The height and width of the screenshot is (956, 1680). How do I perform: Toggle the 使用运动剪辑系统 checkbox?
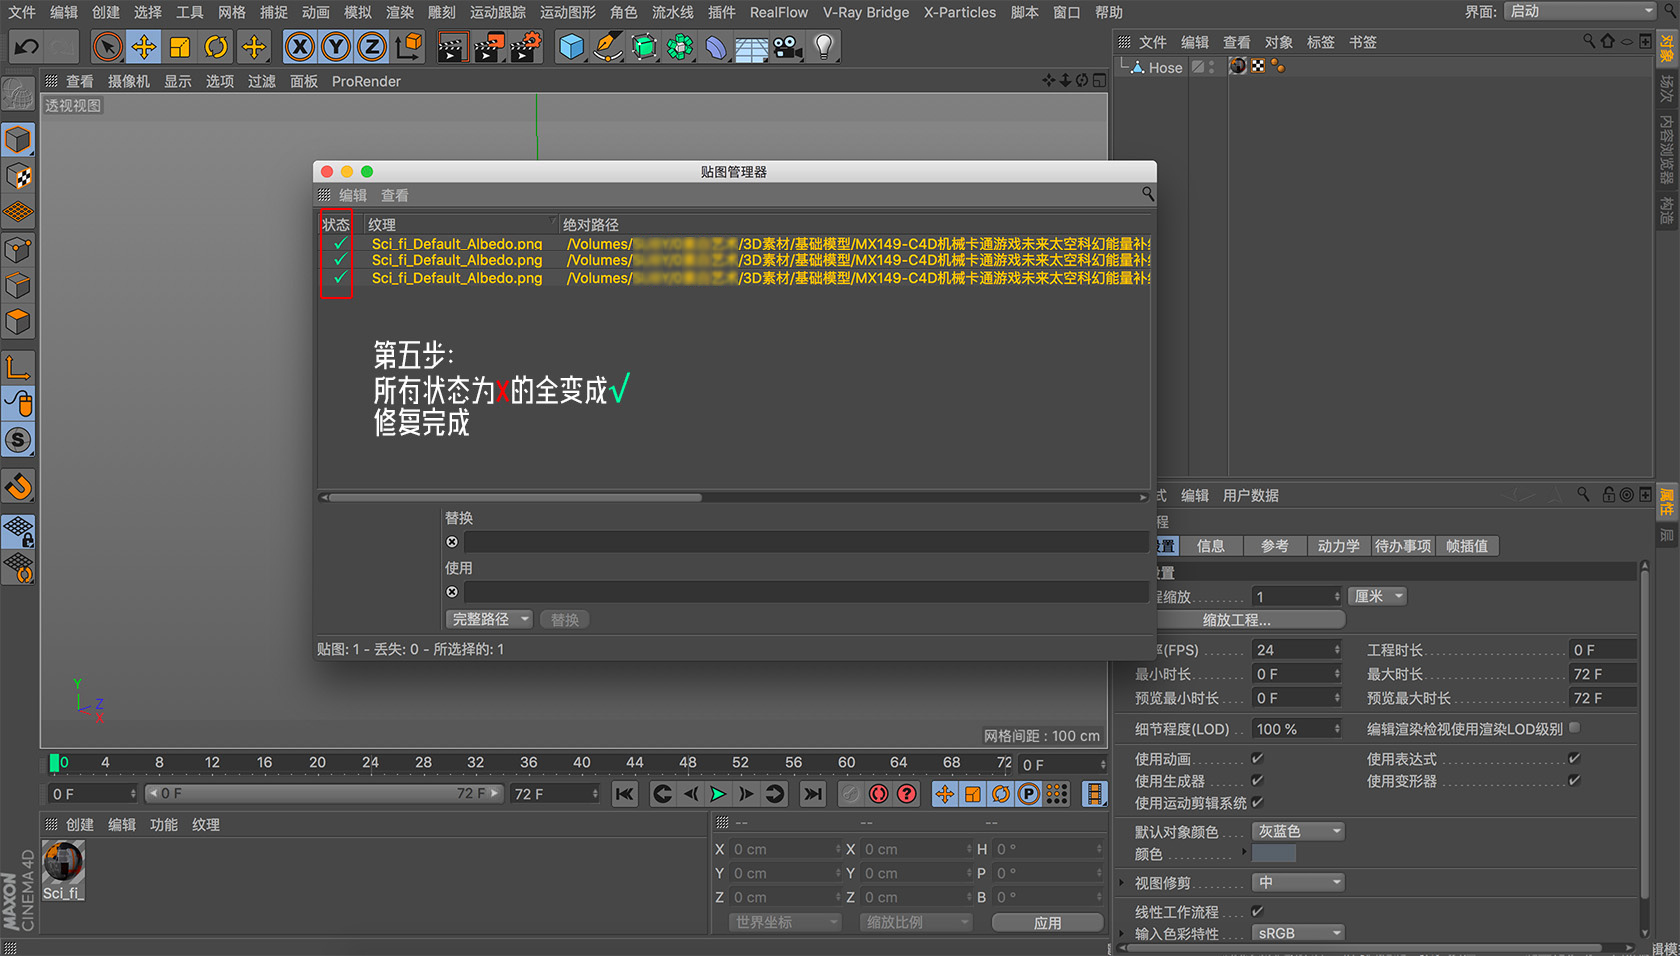[x=1257, y=802]
